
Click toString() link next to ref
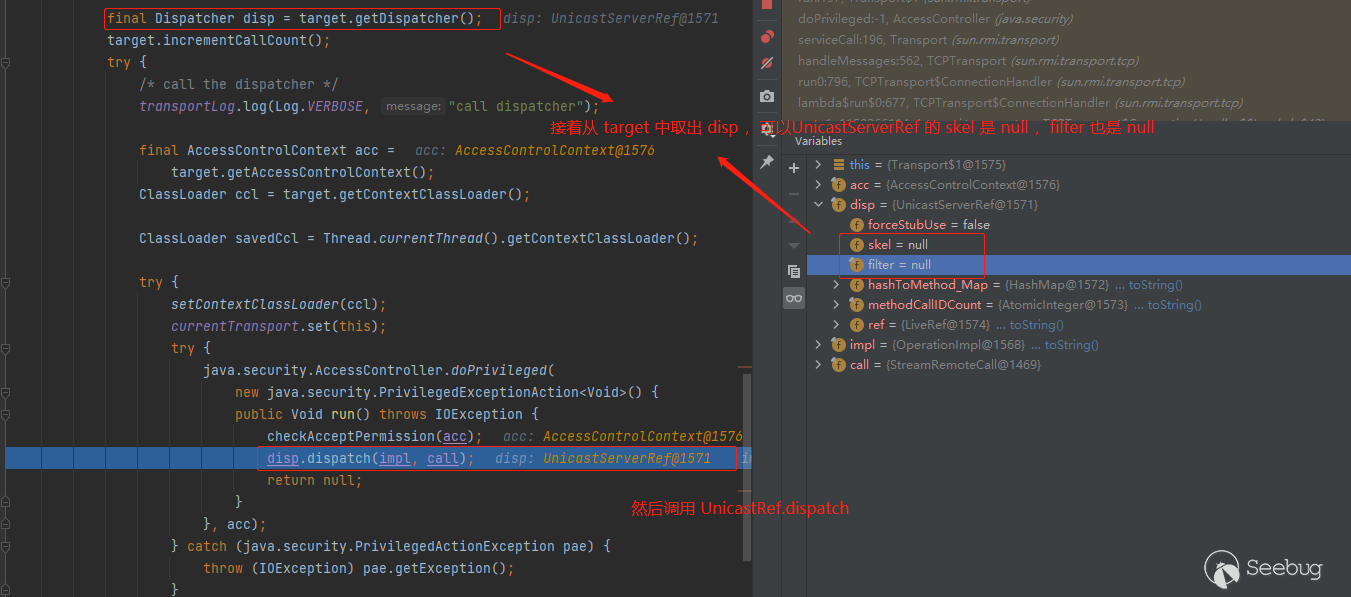coord(1036,325)
